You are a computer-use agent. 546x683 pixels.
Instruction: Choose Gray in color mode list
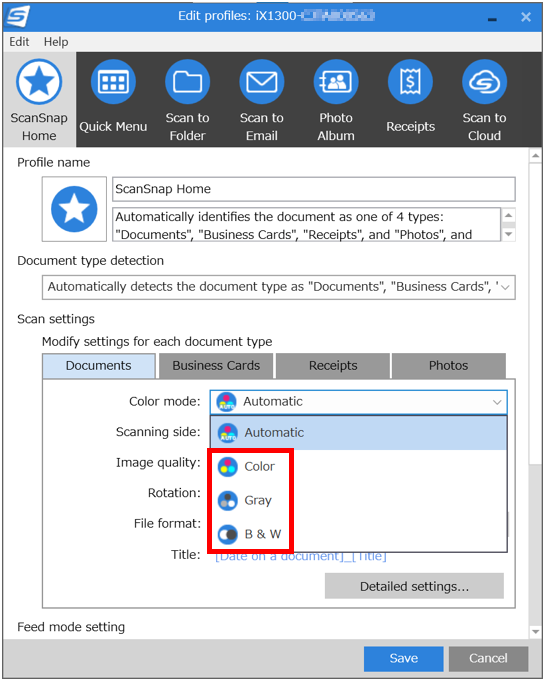point(359,500)
